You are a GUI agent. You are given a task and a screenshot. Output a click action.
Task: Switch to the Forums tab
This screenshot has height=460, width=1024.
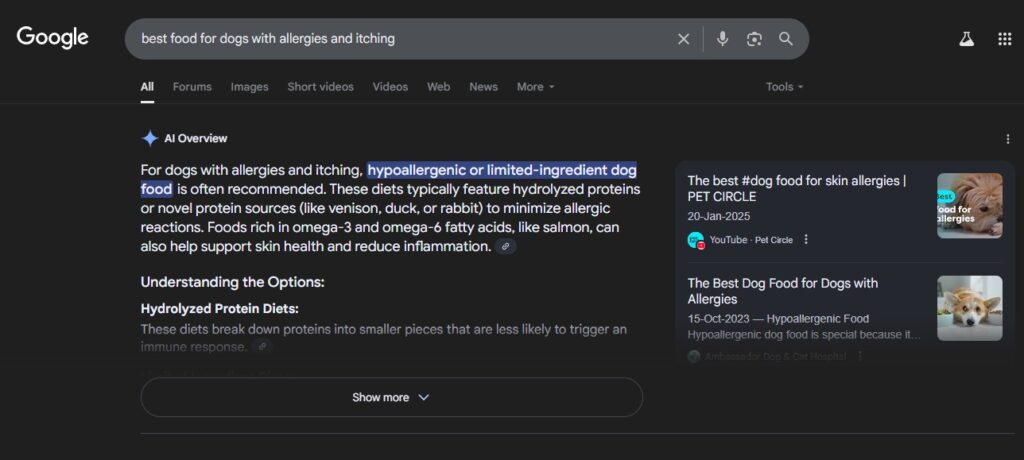(192, 87)
